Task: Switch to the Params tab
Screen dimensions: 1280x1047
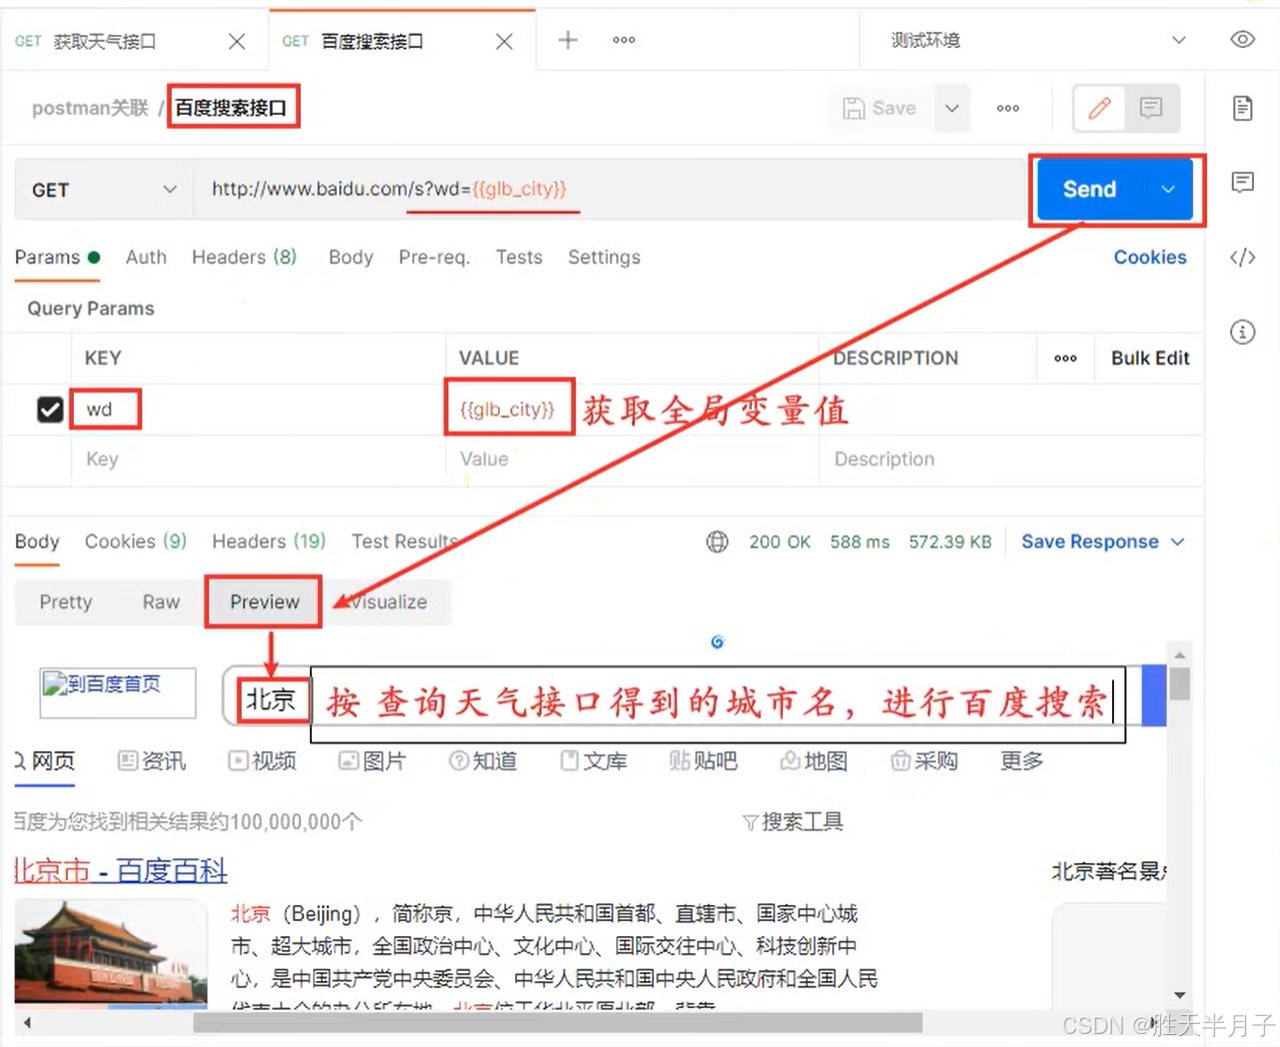Action: tap(57, 257)
